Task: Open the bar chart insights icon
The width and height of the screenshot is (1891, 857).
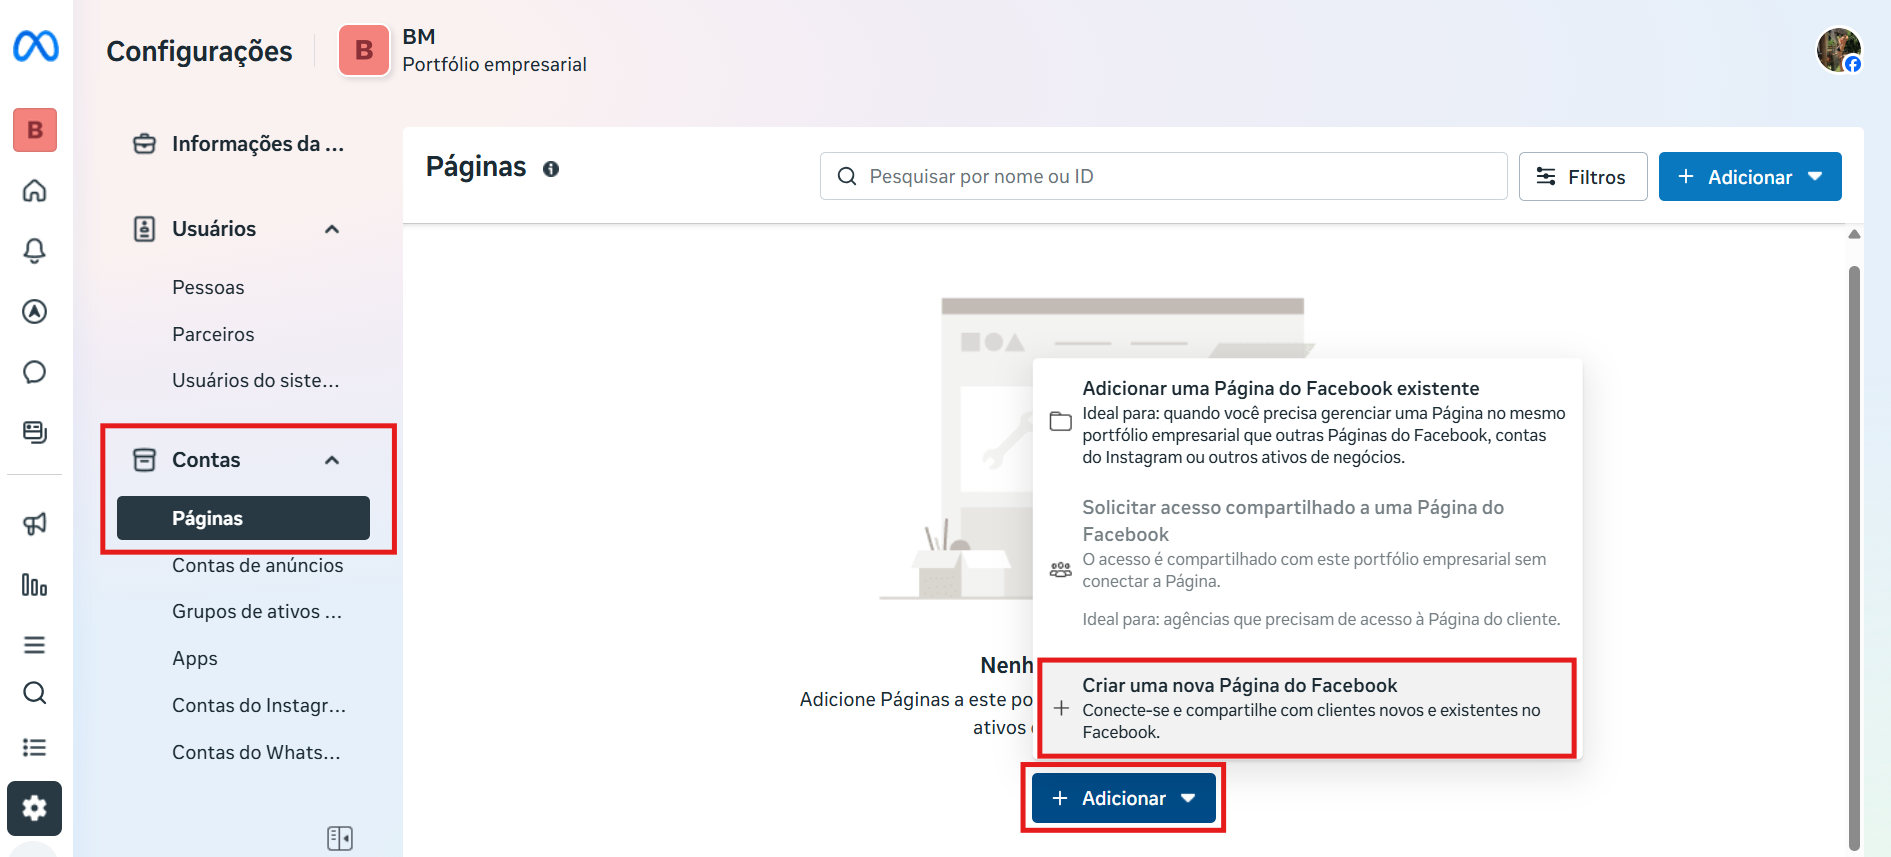Action: 35,584
